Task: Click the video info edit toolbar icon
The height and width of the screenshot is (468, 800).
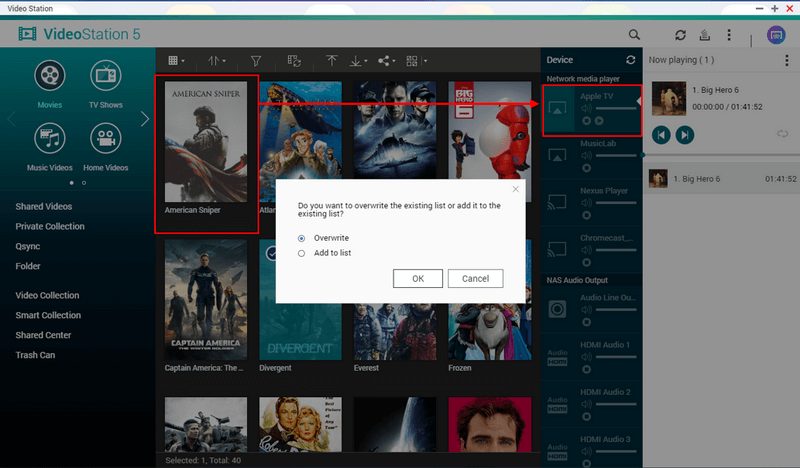Action: click(294, 61)
